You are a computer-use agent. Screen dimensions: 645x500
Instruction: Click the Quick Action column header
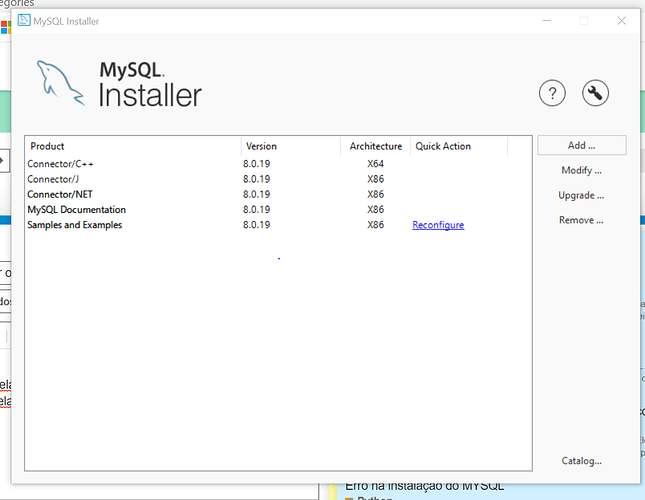point(459,146)
